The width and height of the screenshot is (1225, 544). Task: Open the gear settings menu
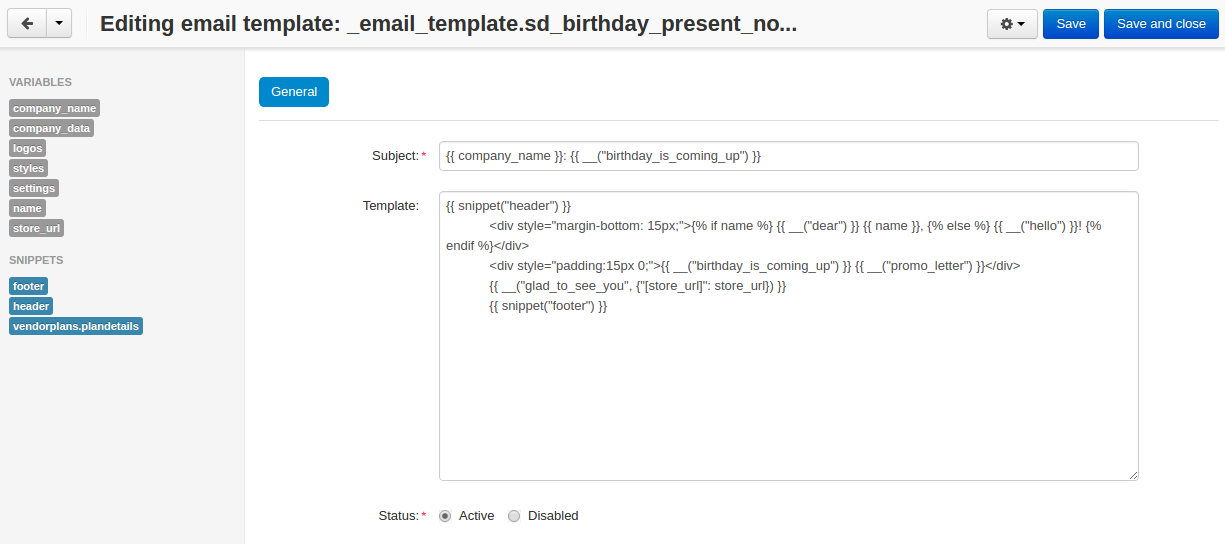tap(1012, 24)
